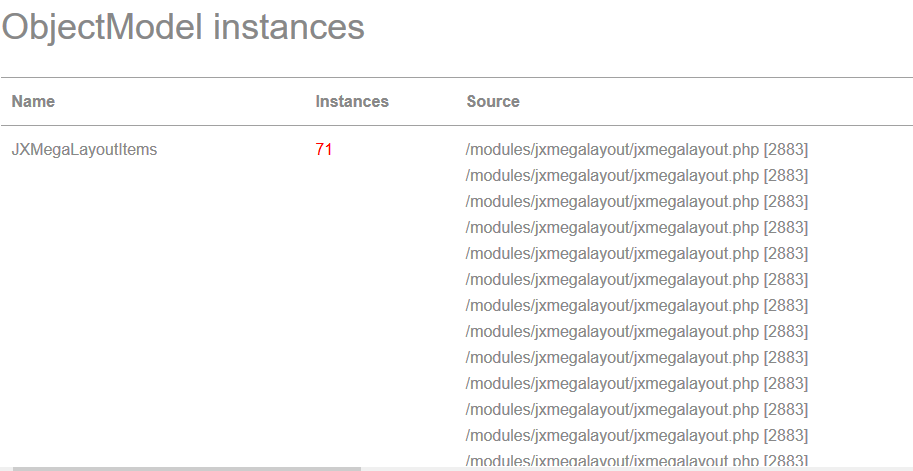Click the second jxmegalayout.php [2883] source line
913x471 pixels.
(x=637, y=175)
